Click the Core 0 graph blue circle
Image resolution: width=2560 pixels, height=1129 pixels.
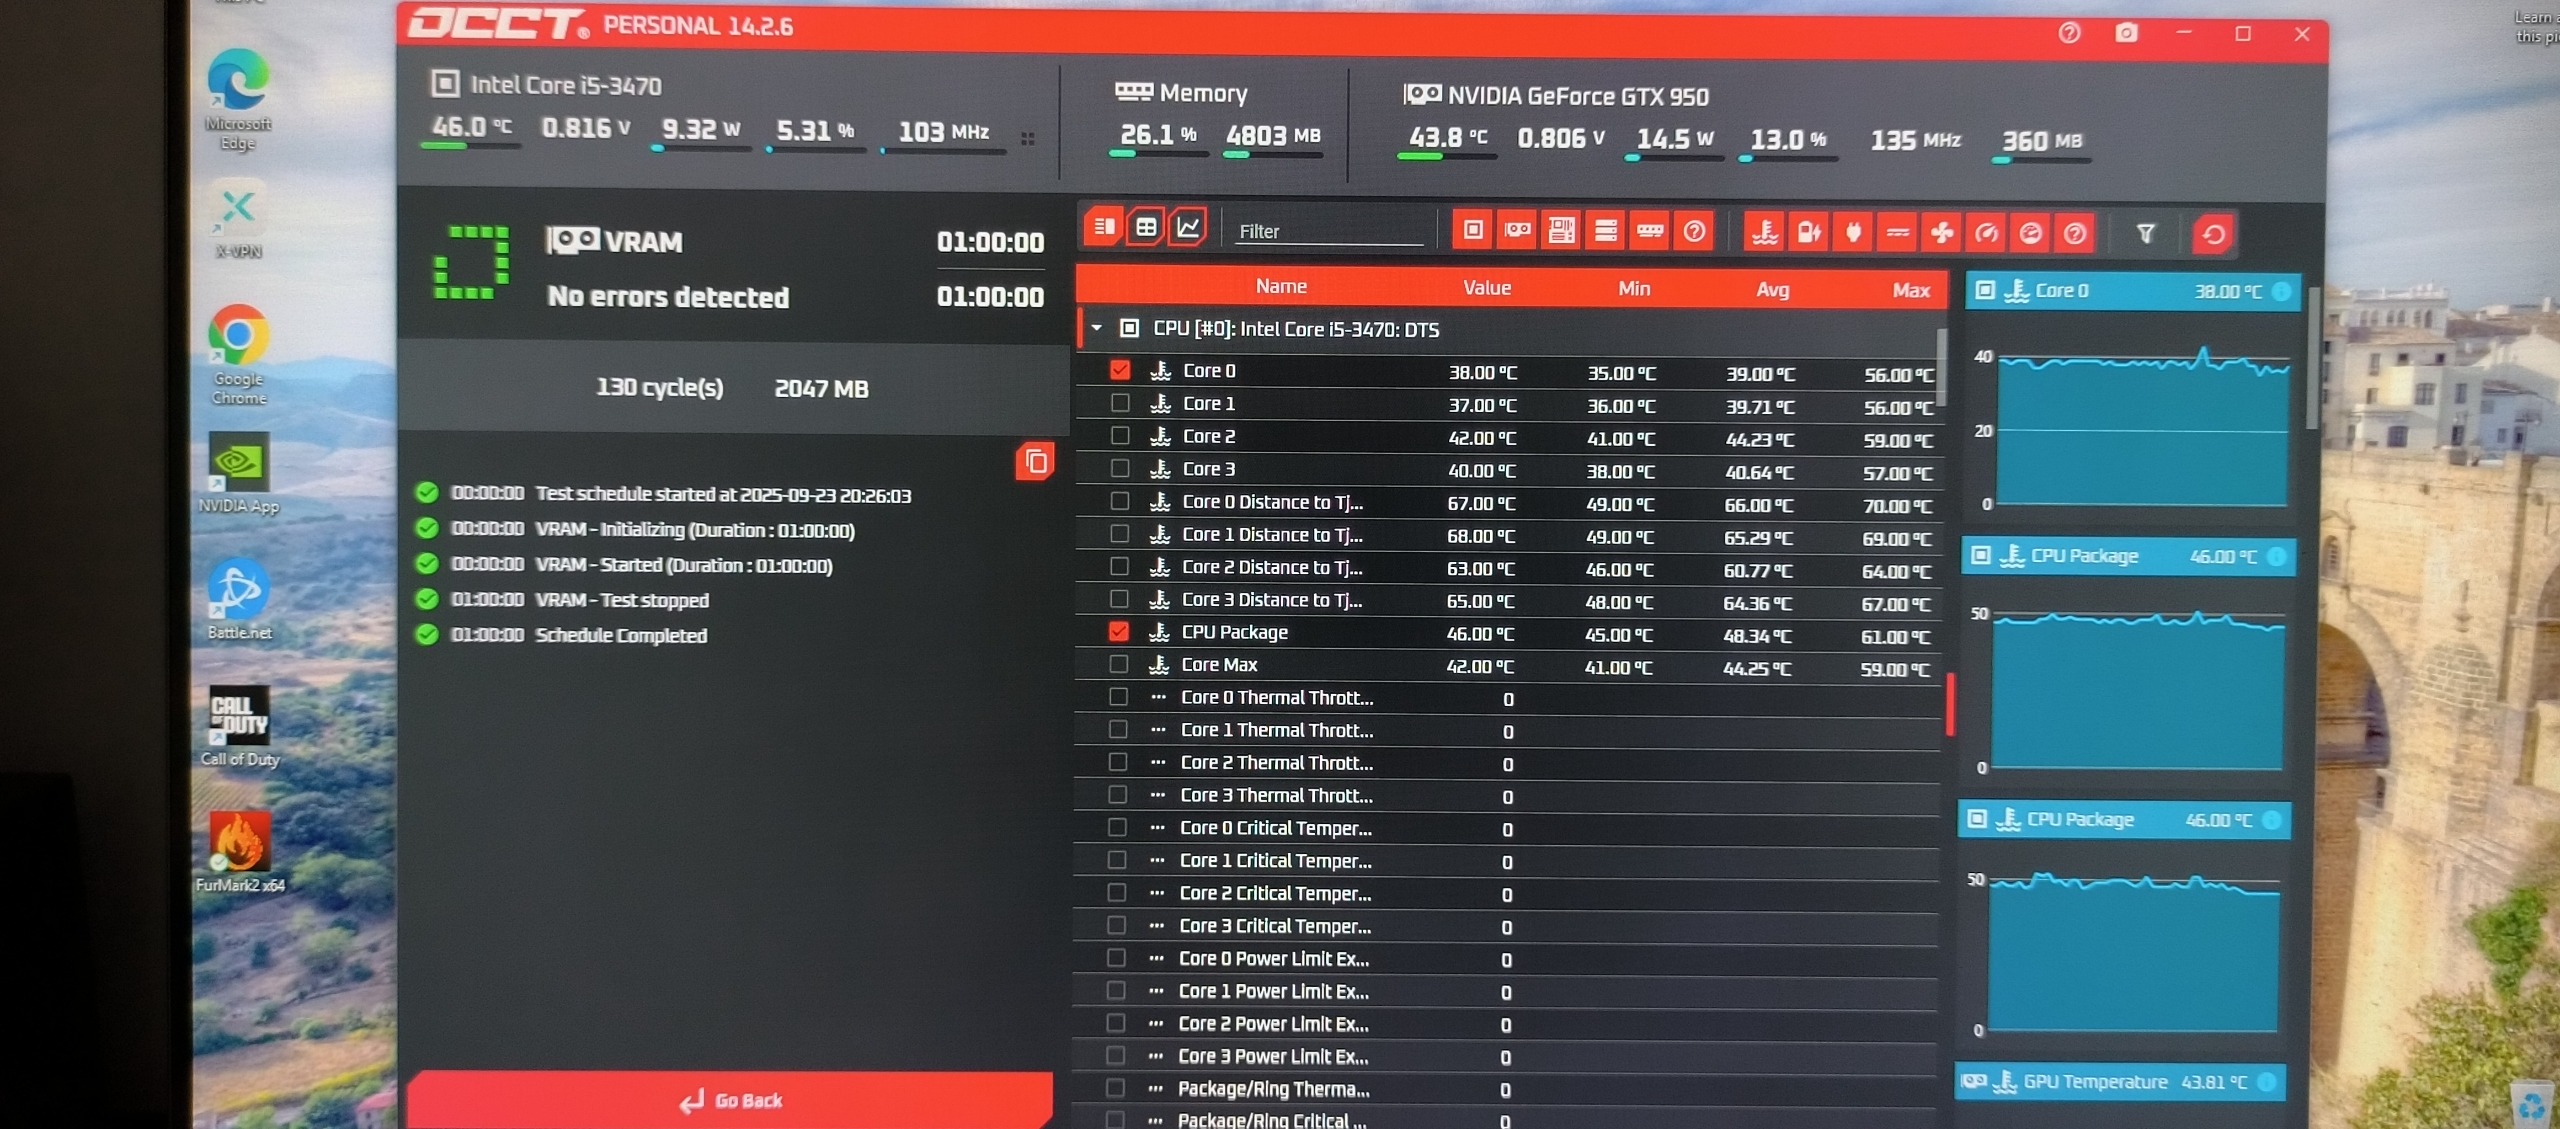tap(2282, 291)
